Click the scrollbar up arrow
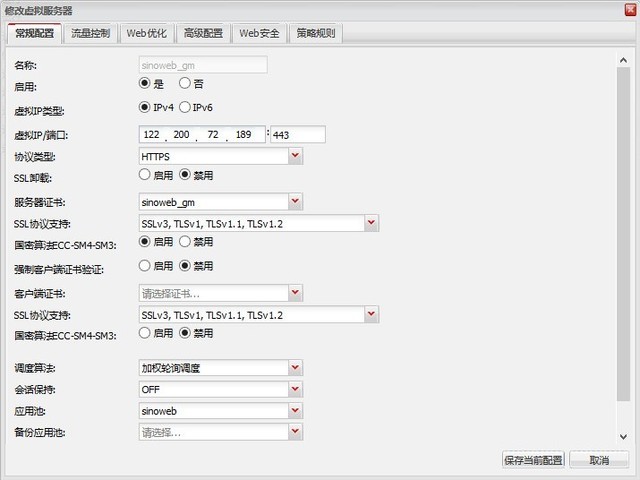Image resolution: width=640 pixels, height=480 pixels. (x=623, y=60)
